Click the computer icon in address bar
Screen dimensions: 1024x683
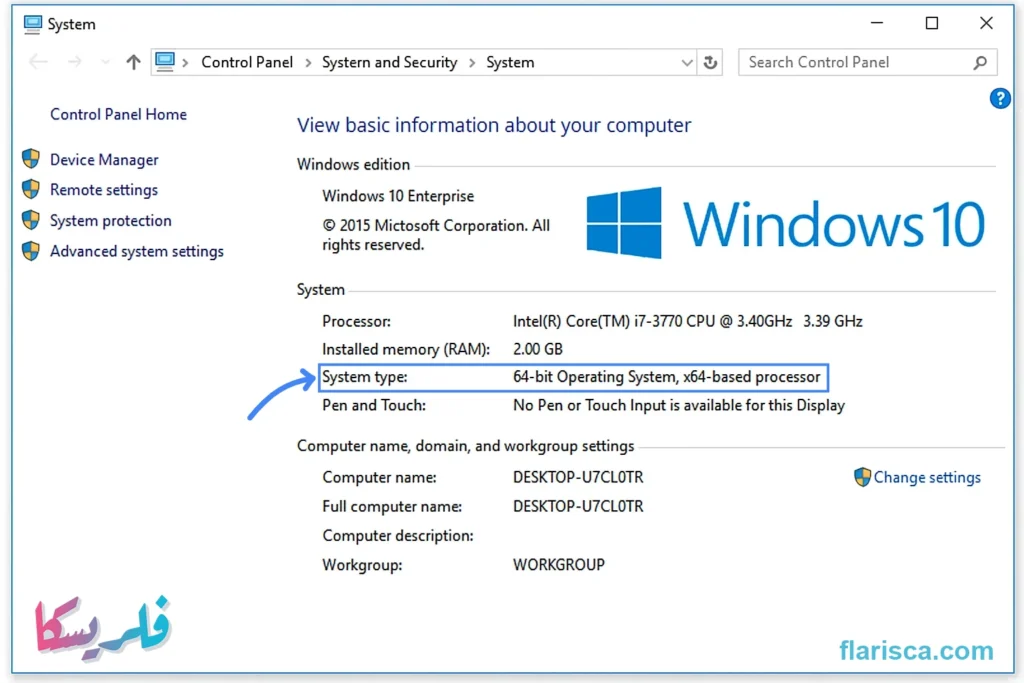coord(165,62)
